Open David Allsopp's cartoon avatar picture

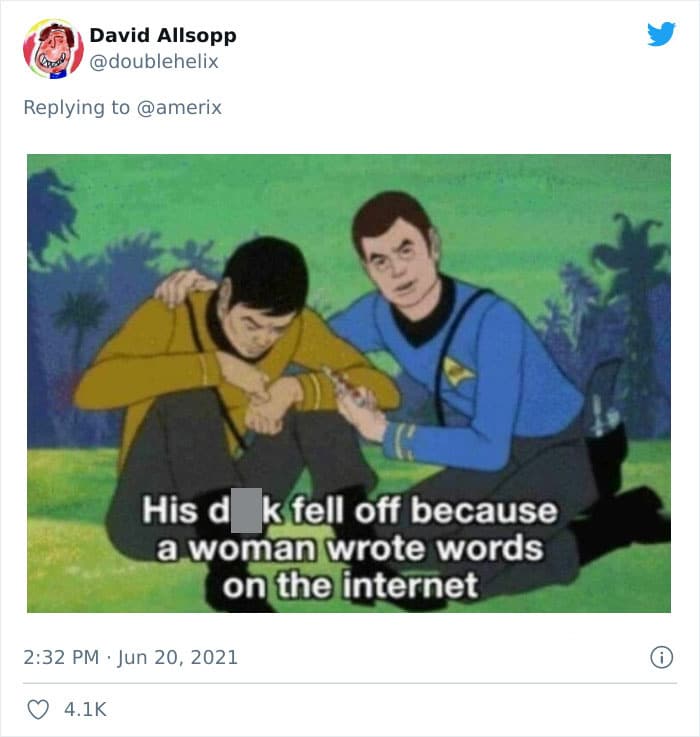click(53, 48)
